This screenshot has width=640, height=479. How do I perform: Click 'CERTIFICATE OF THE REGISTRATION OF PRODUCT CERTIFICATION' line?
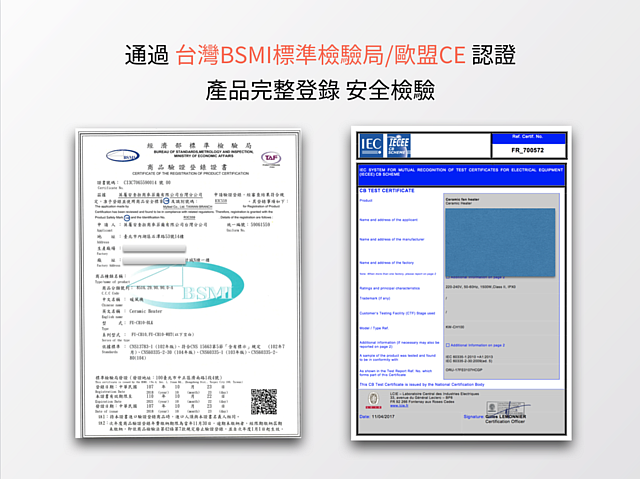click(x=190, y=173)
